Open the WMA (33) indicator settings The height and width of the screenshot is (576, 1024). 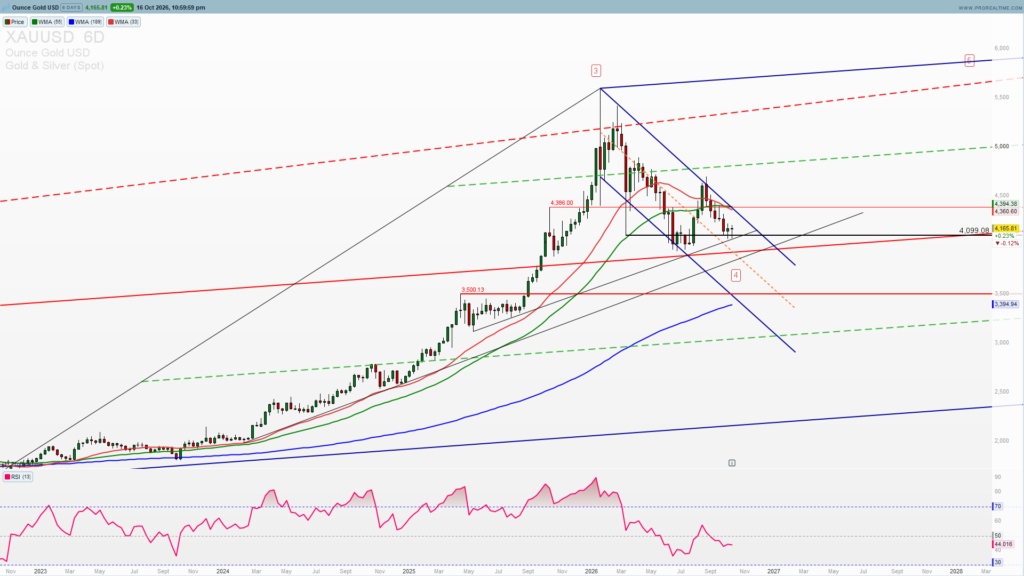123,22
